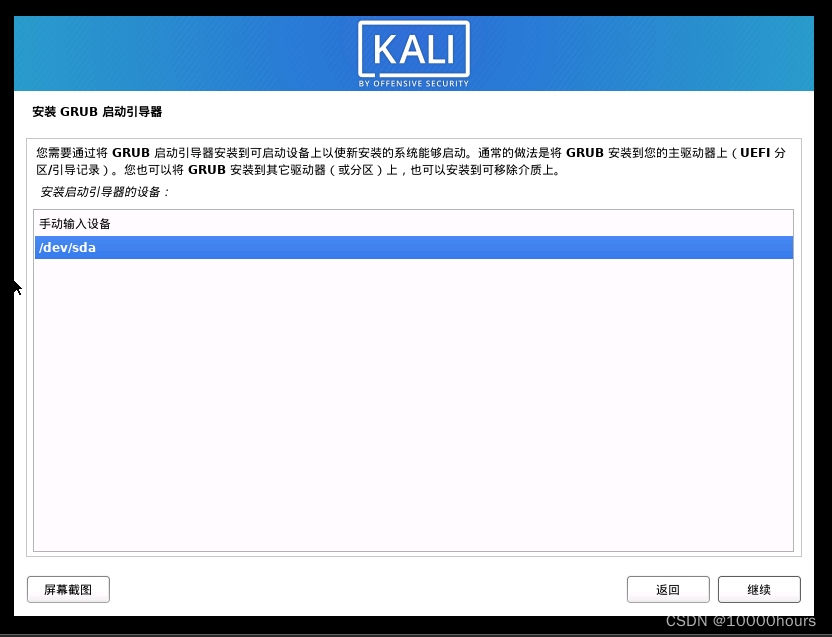Image resolution: width=832 pixels, height=637 pixels.
Task: Take a screenshot with the 屏幕截图 button
Action: click(68, 589)
